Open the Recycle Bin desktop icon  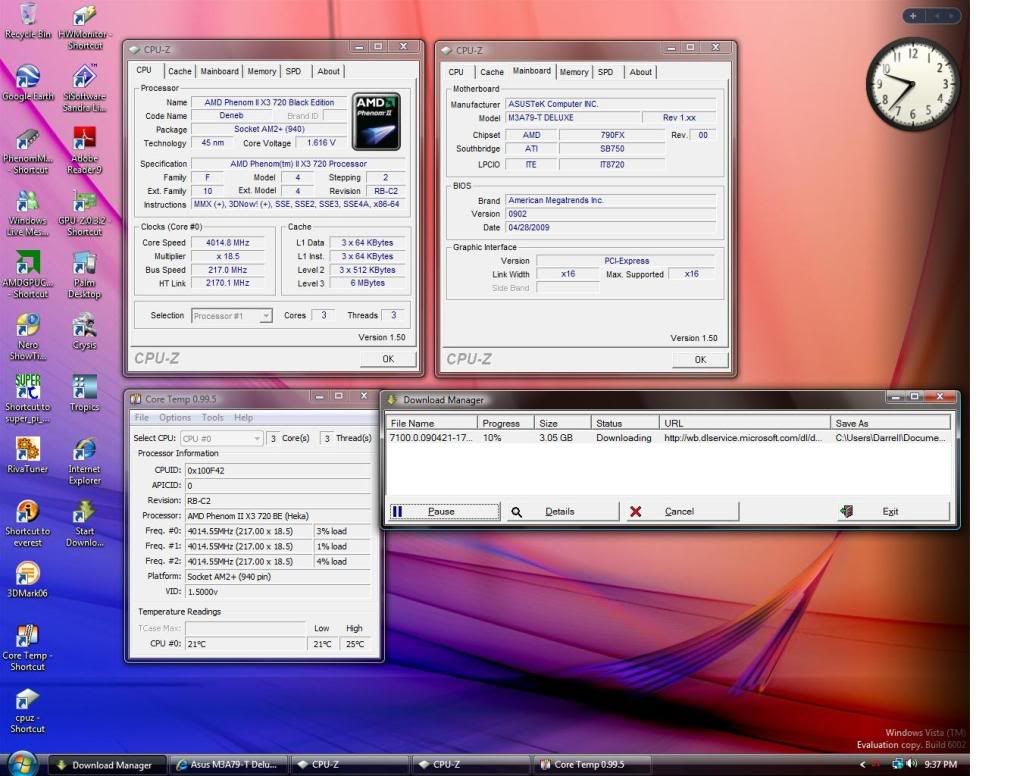click(27, 21)
